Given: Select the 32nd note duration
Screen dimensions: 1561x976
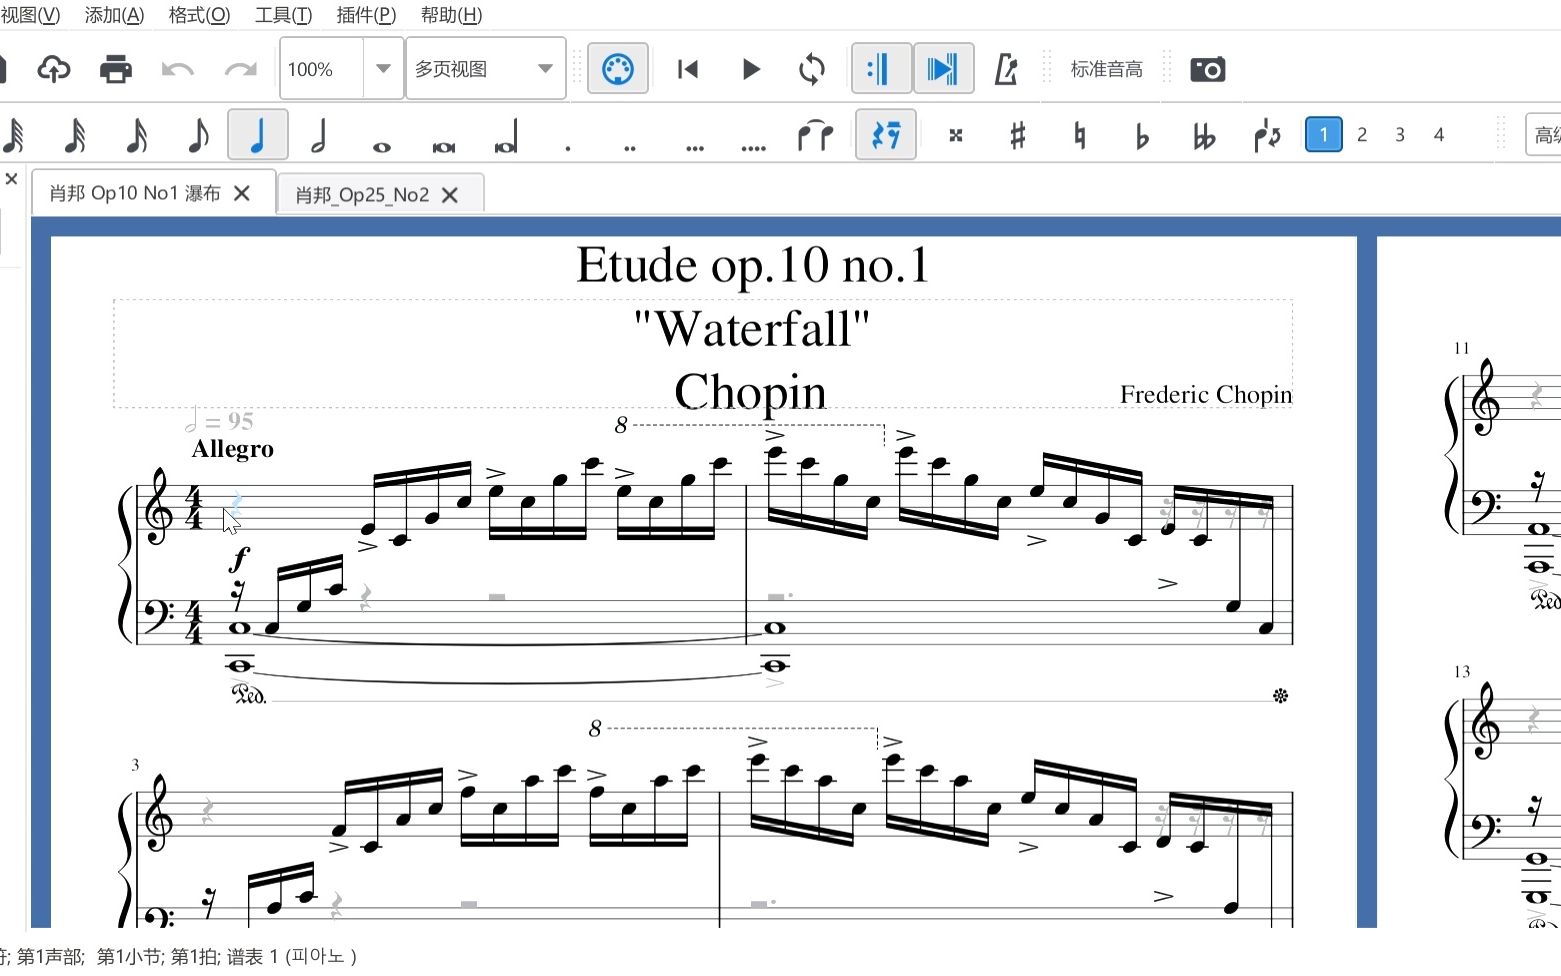Looking at the screenshot, I should (x=75, y=135).
